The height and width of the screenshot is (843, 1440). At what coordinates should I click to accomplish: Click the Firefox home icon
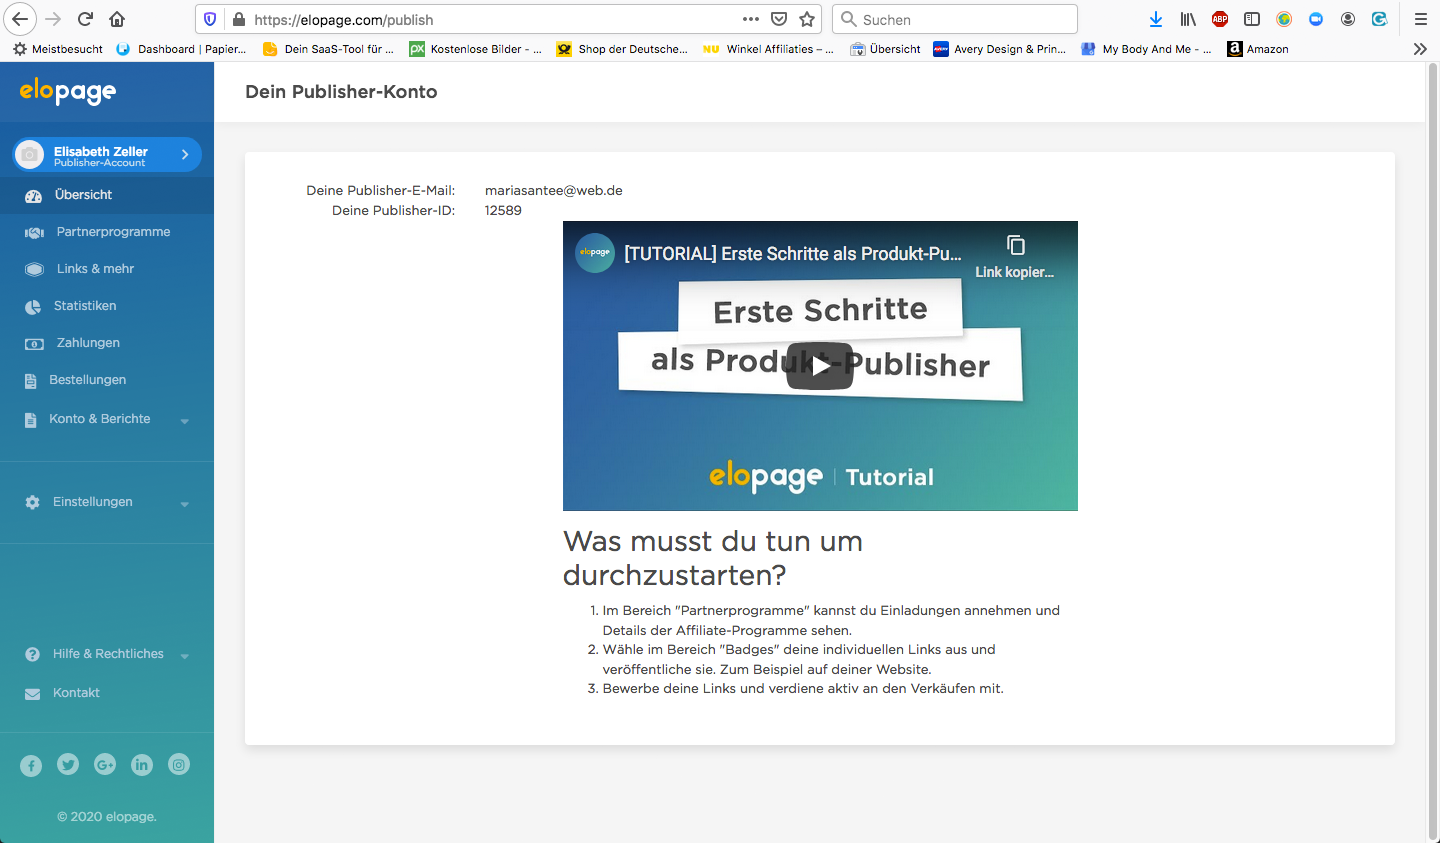click(x=117, y=19)
